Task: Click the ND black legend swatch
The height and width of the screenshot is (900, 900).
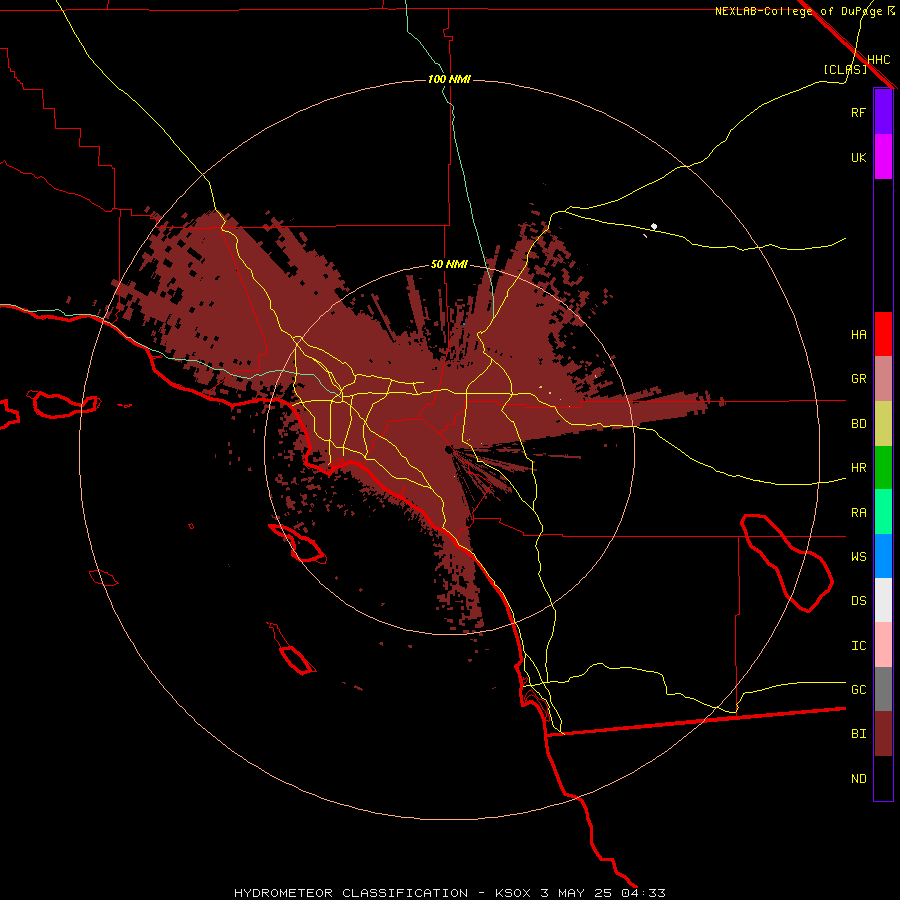Action: click(x=883, y=778)
